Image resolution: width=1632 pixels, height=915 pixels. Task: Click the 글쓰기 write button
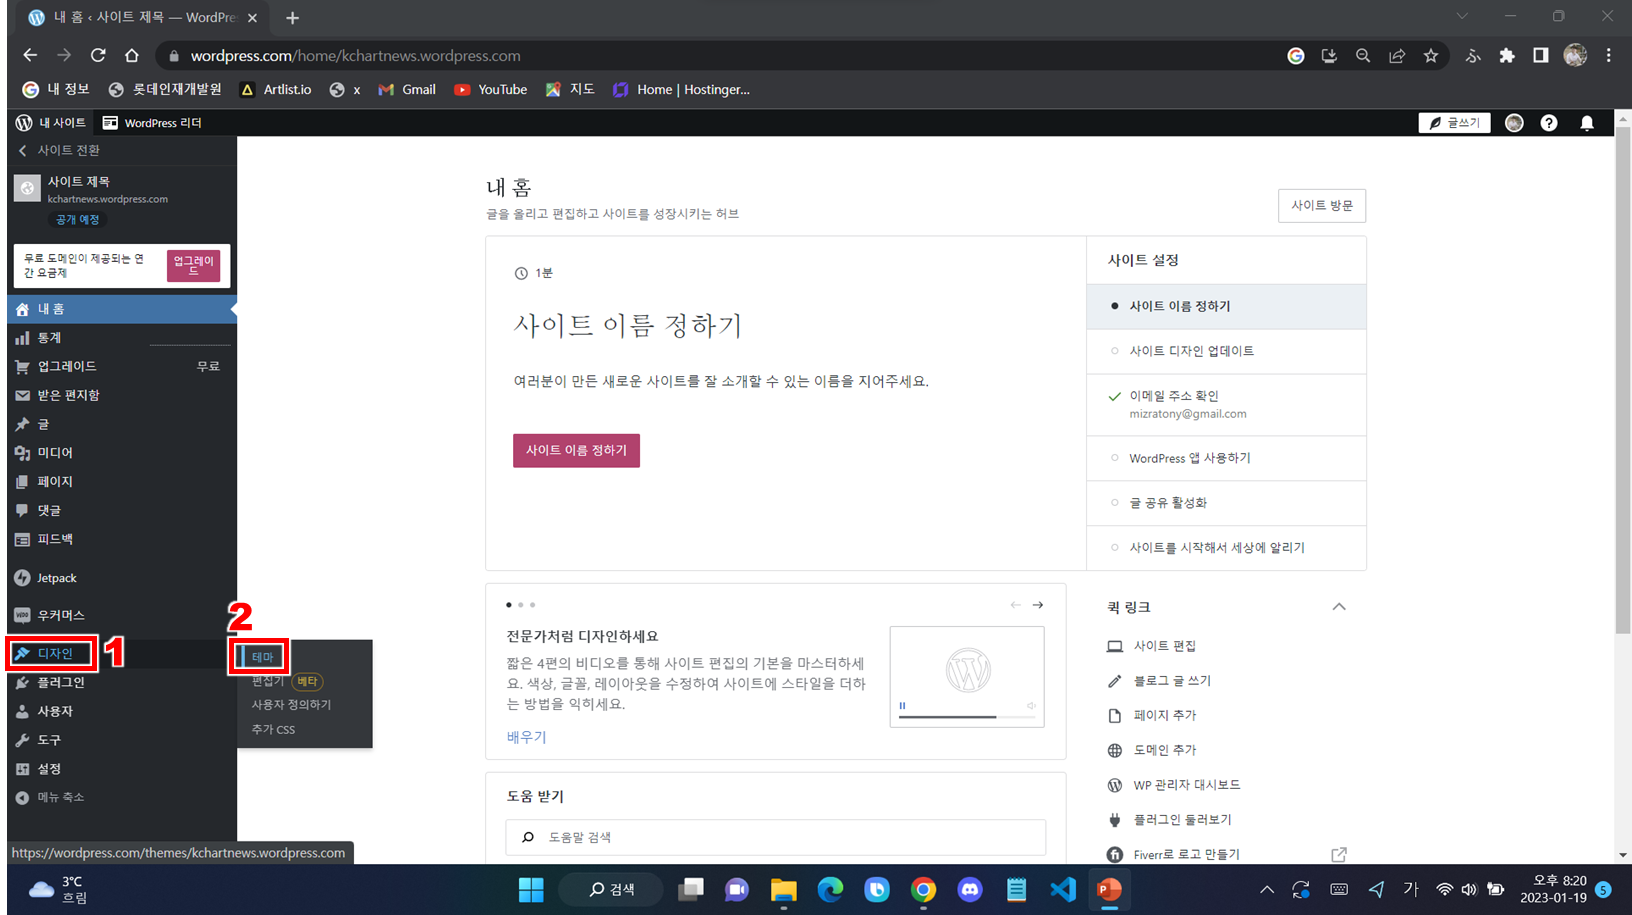click(x=1454, y=123)
